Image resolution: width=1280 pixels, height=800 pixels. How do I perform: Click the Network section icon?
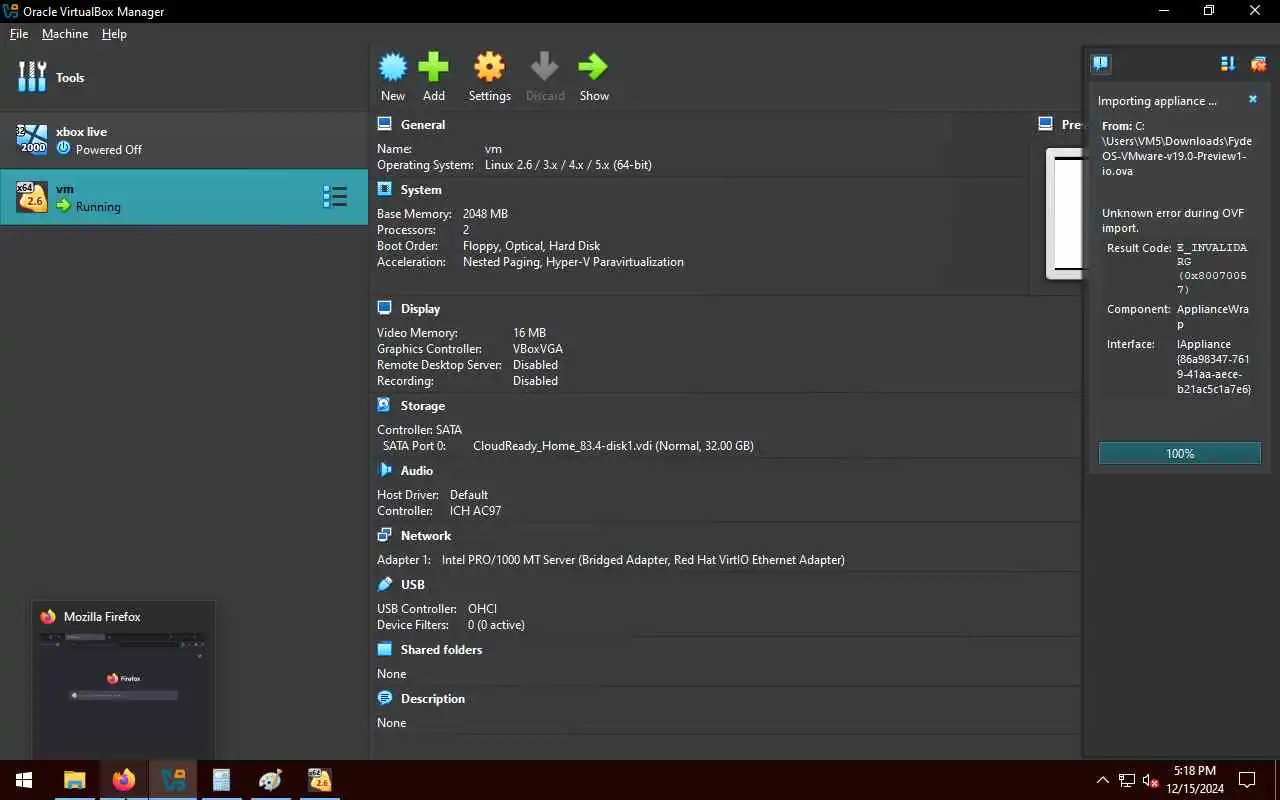click(385, 535)
